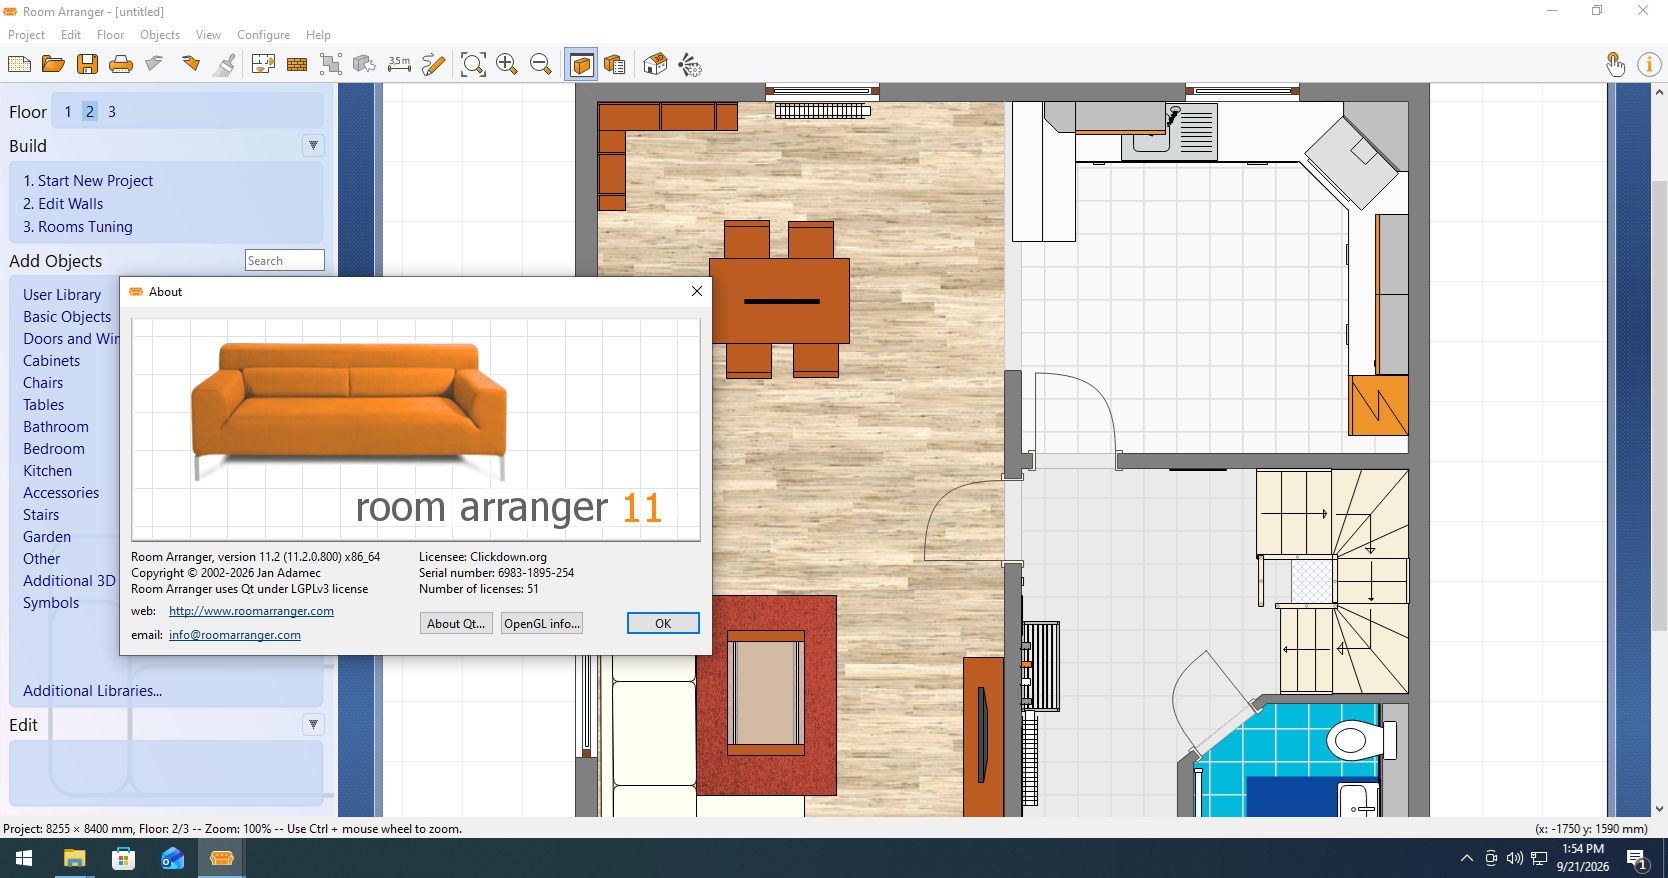Save project using the floppy disk icon
1668x878 pixels.
(88, 65)
